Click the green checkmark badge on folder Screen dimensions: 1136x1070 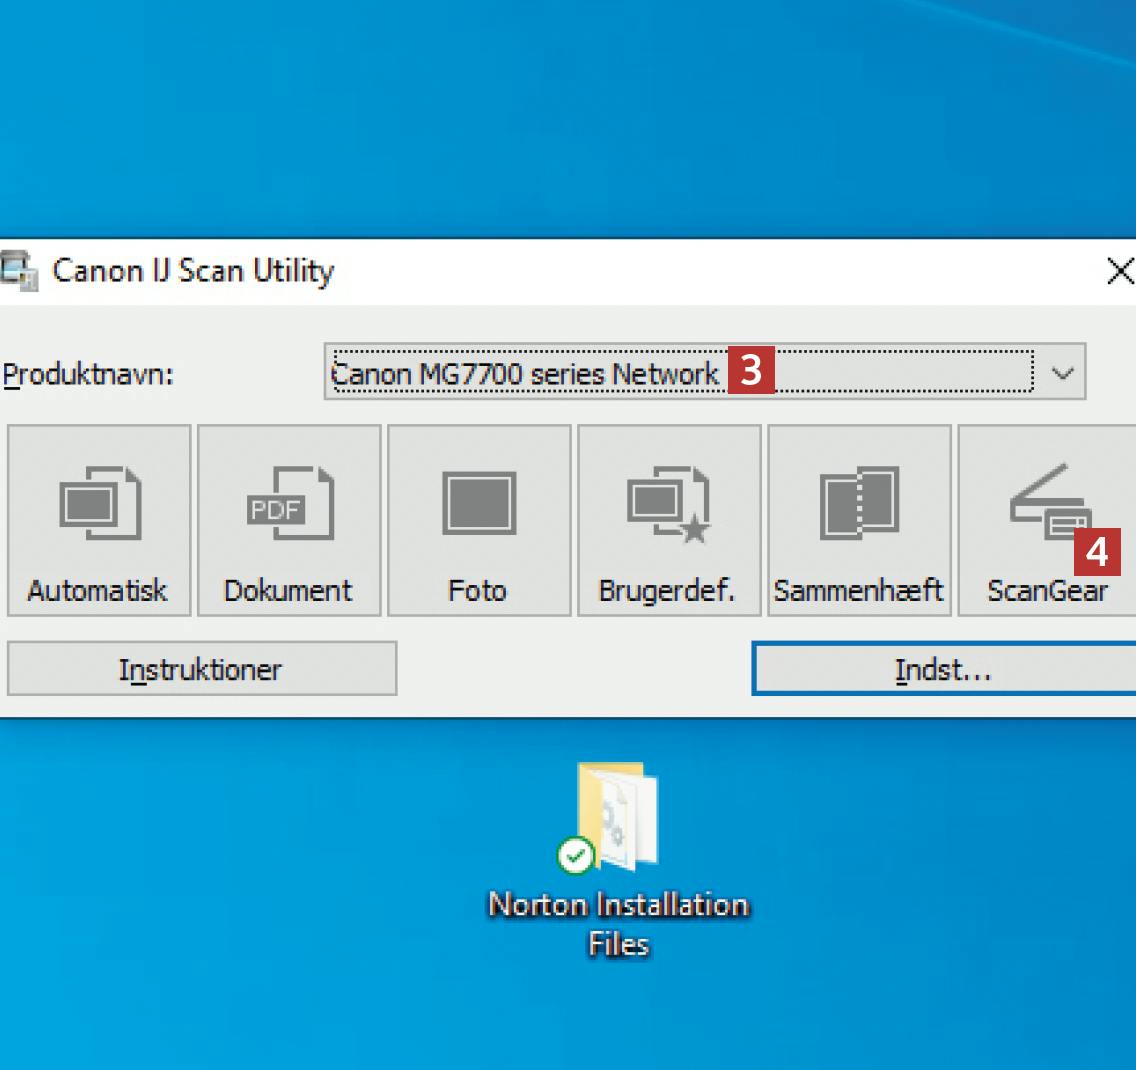coord(576,855)
